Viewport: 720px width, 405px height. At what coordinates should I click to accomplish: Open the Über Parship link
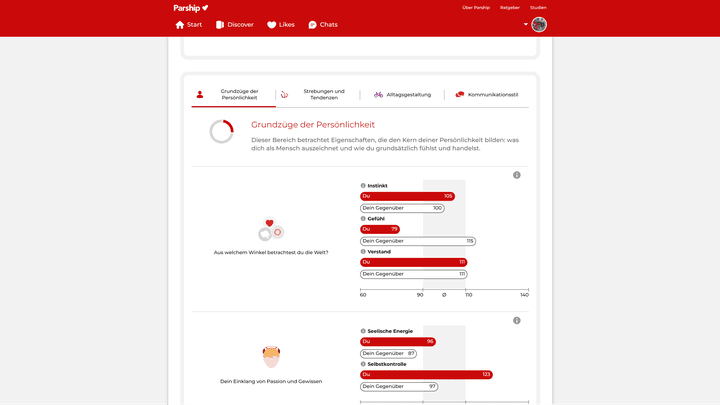coord(476,7)
